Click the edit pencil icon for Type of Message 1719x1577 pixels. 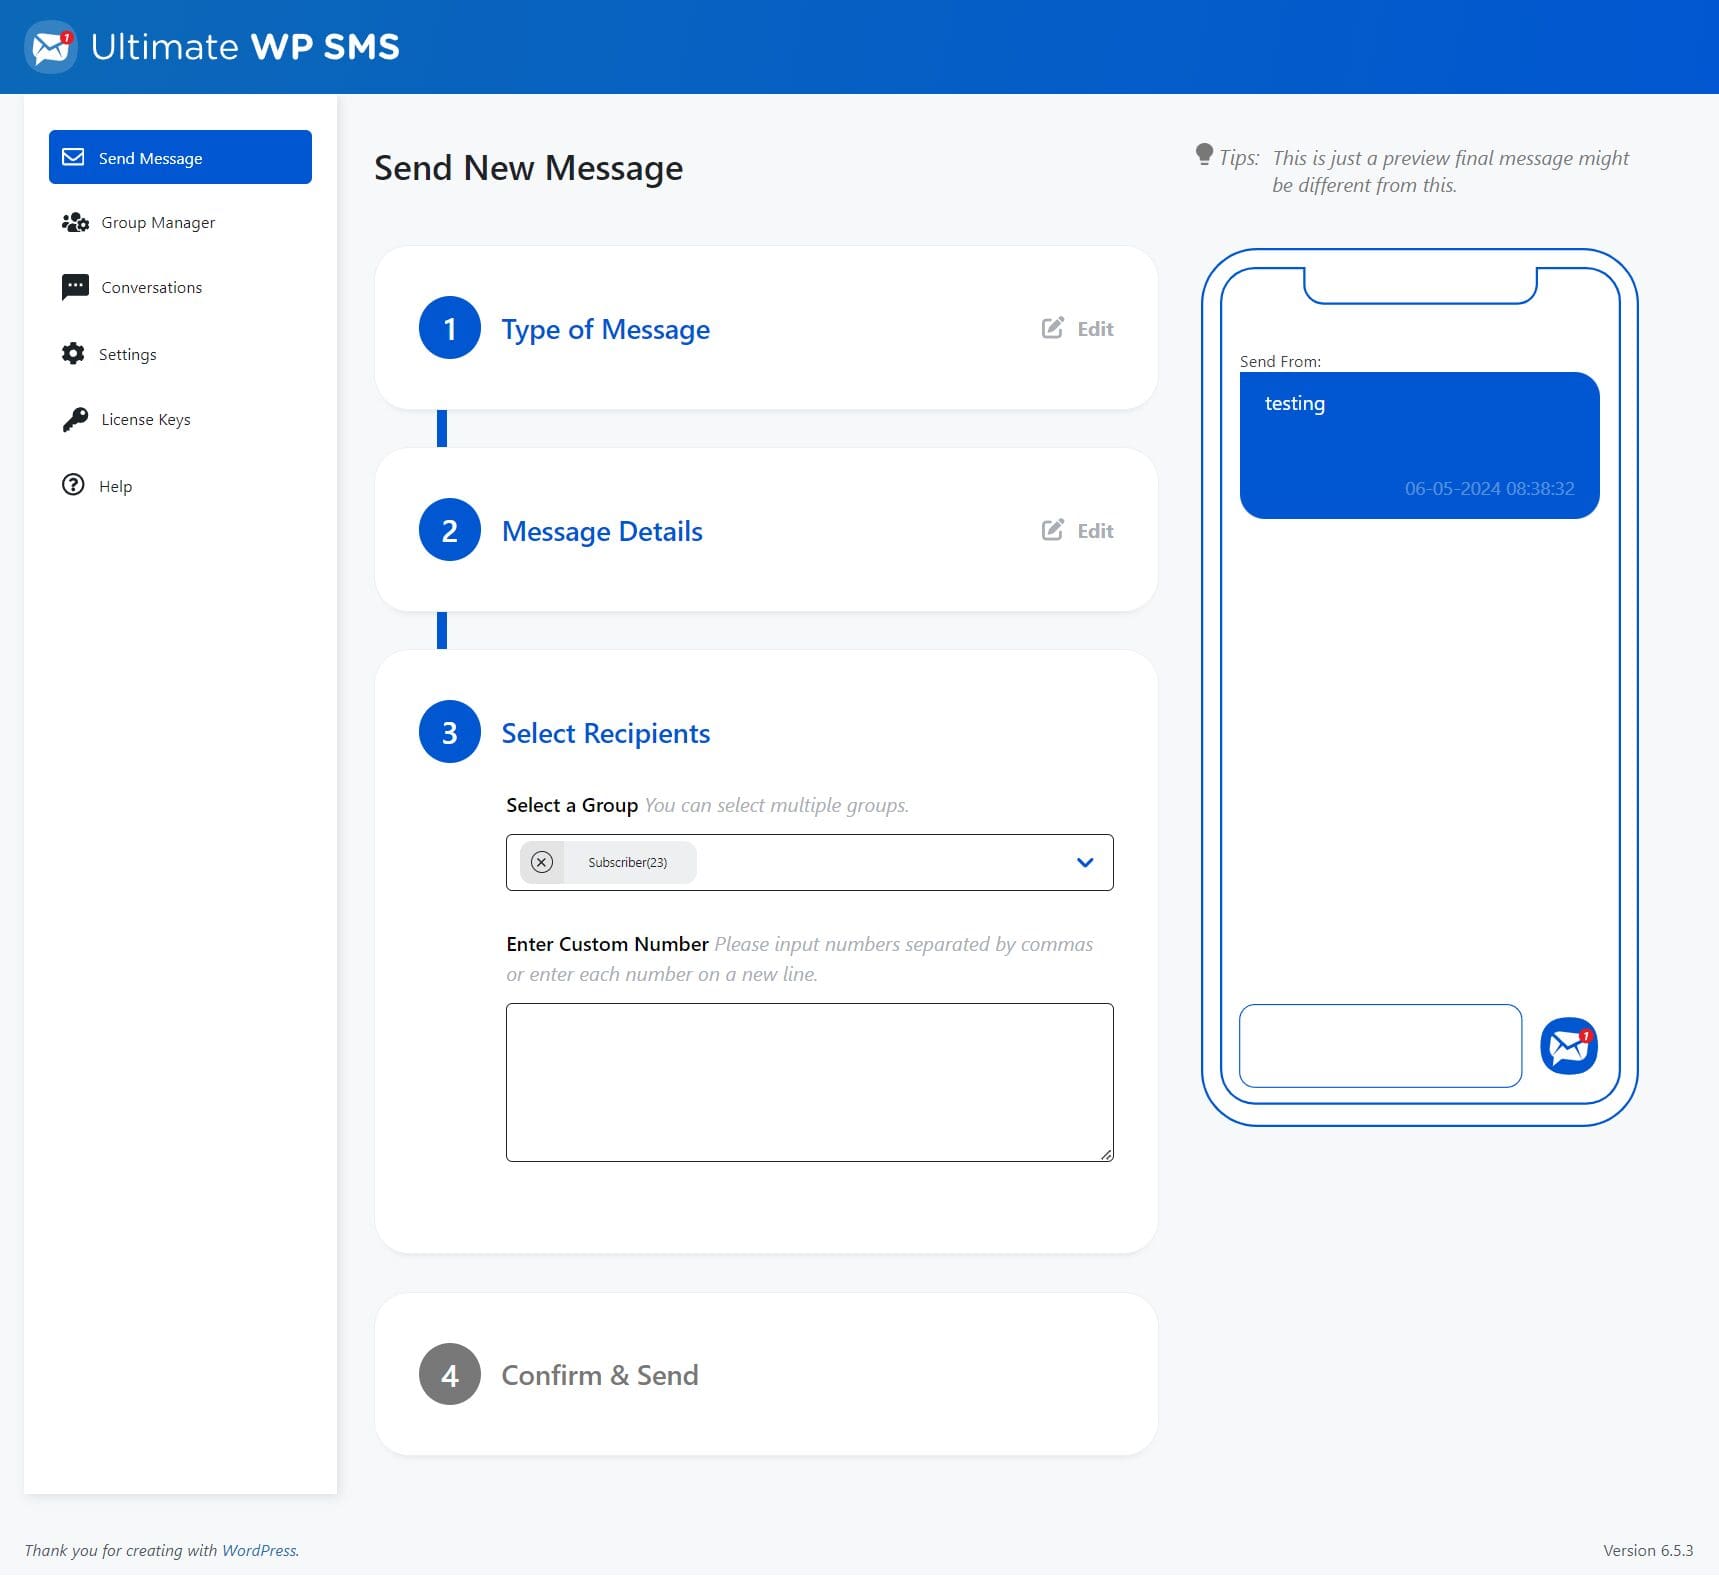[1052, 328]
